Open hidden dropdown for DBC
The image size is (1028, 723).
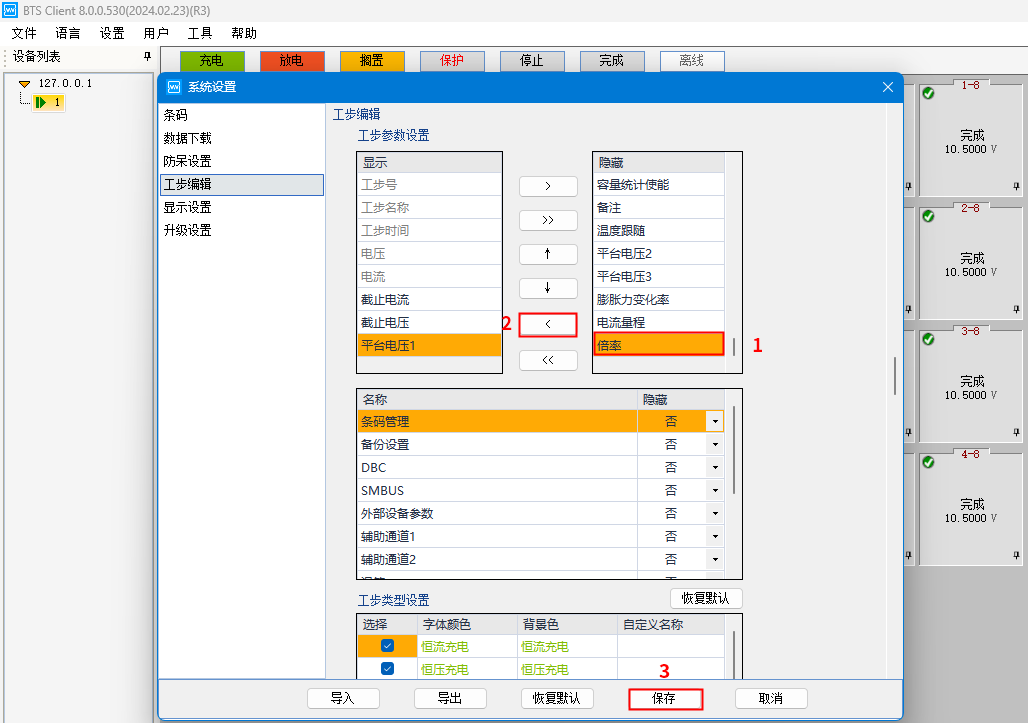pos(715,467)
